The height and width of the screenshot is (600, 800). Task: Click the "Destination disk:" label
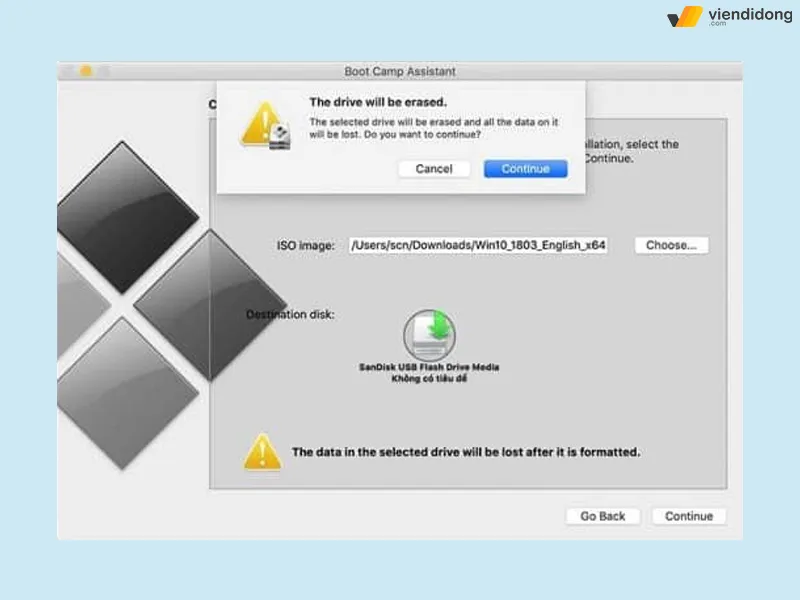290,315
